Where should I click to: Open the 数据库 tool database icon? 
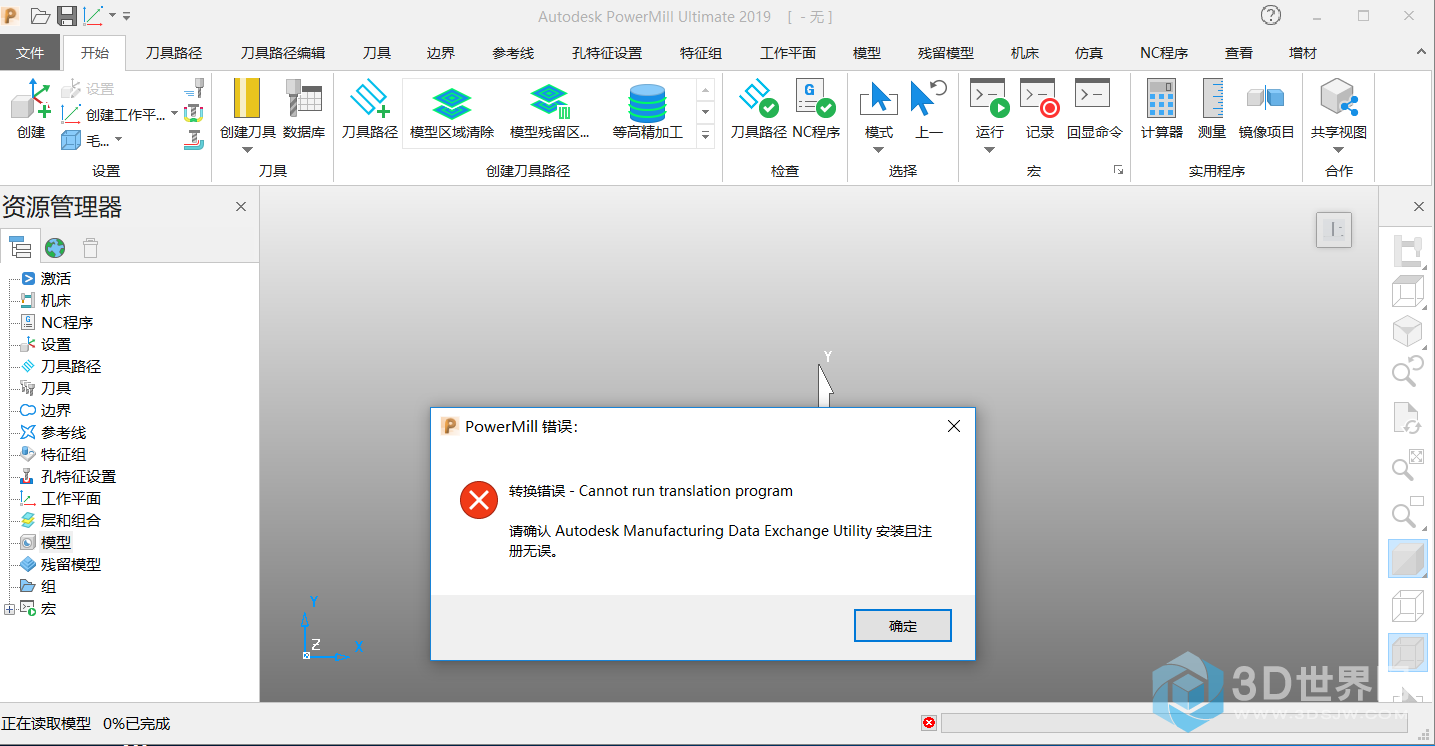303,99
